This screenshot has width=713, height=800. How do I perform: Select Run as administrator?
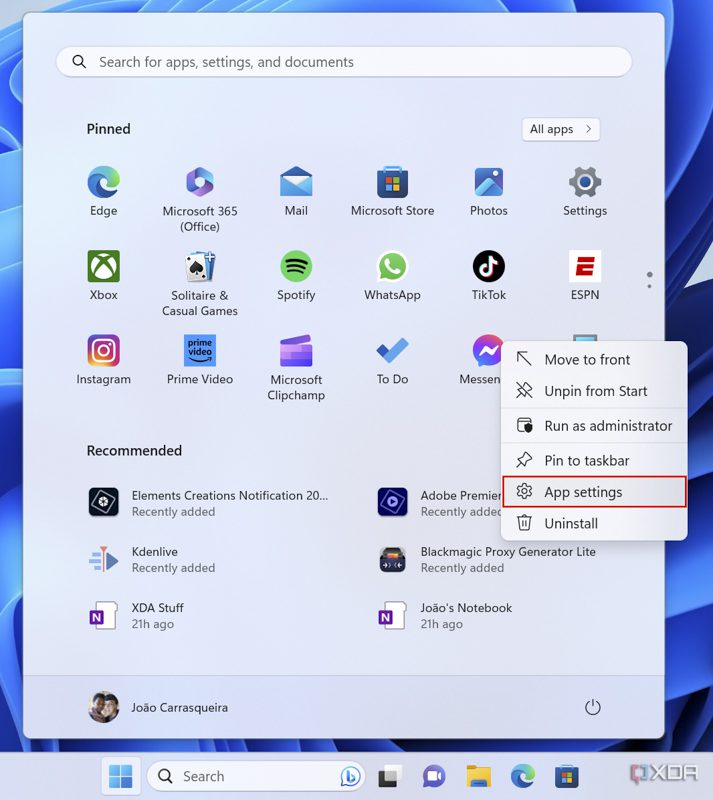click(x=594, y=426)
